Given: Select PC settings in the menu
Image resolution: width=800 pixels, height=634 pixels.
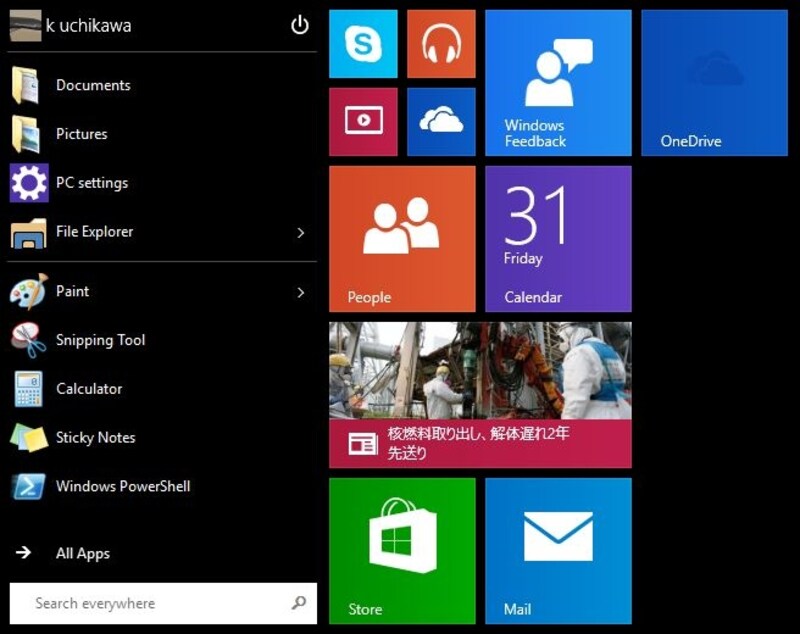Looking at the screenshot, I should coord(91,183).
